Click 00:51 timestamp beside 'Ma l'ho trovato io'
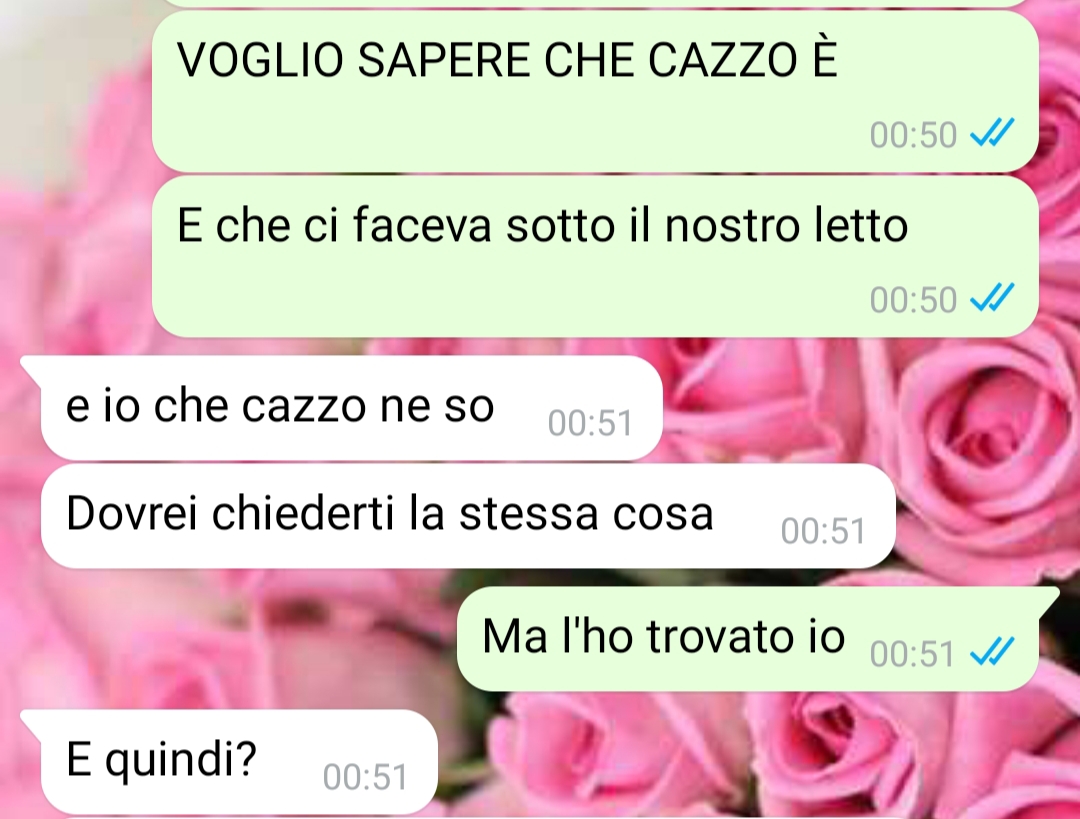Screen dimensions: 1080x819 [913, 654]
